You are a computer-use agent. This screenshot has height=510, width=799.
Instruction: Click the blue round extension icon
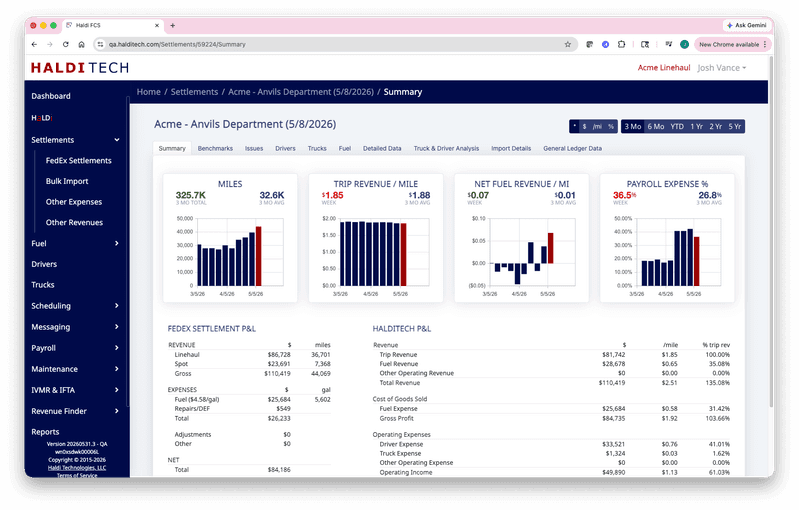pos(605,44)
